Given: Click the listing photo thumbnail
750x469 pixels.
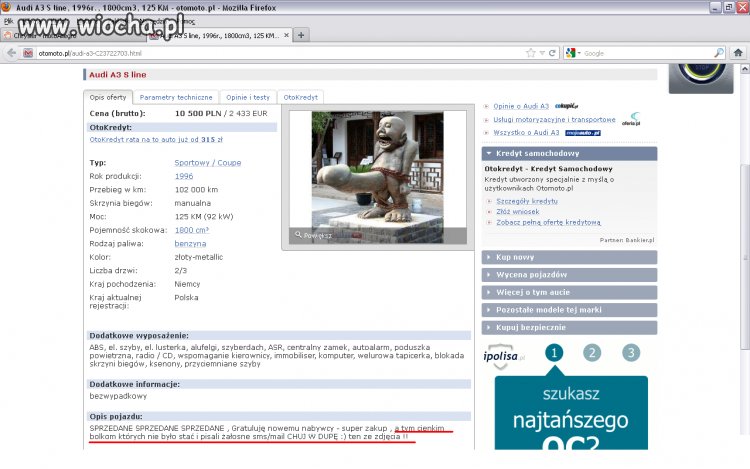Looking at the screenshot, I should (x=377, y=177).
